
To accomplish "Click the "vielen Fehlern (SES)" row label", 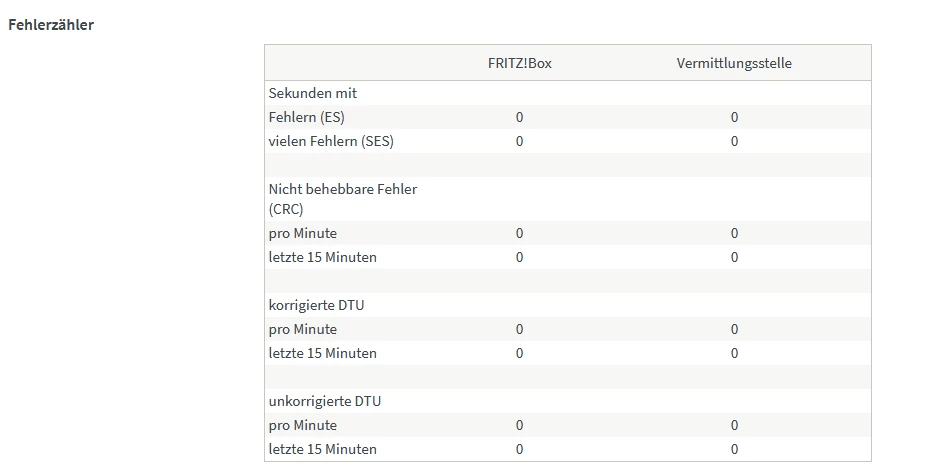I will pos(331,141).
